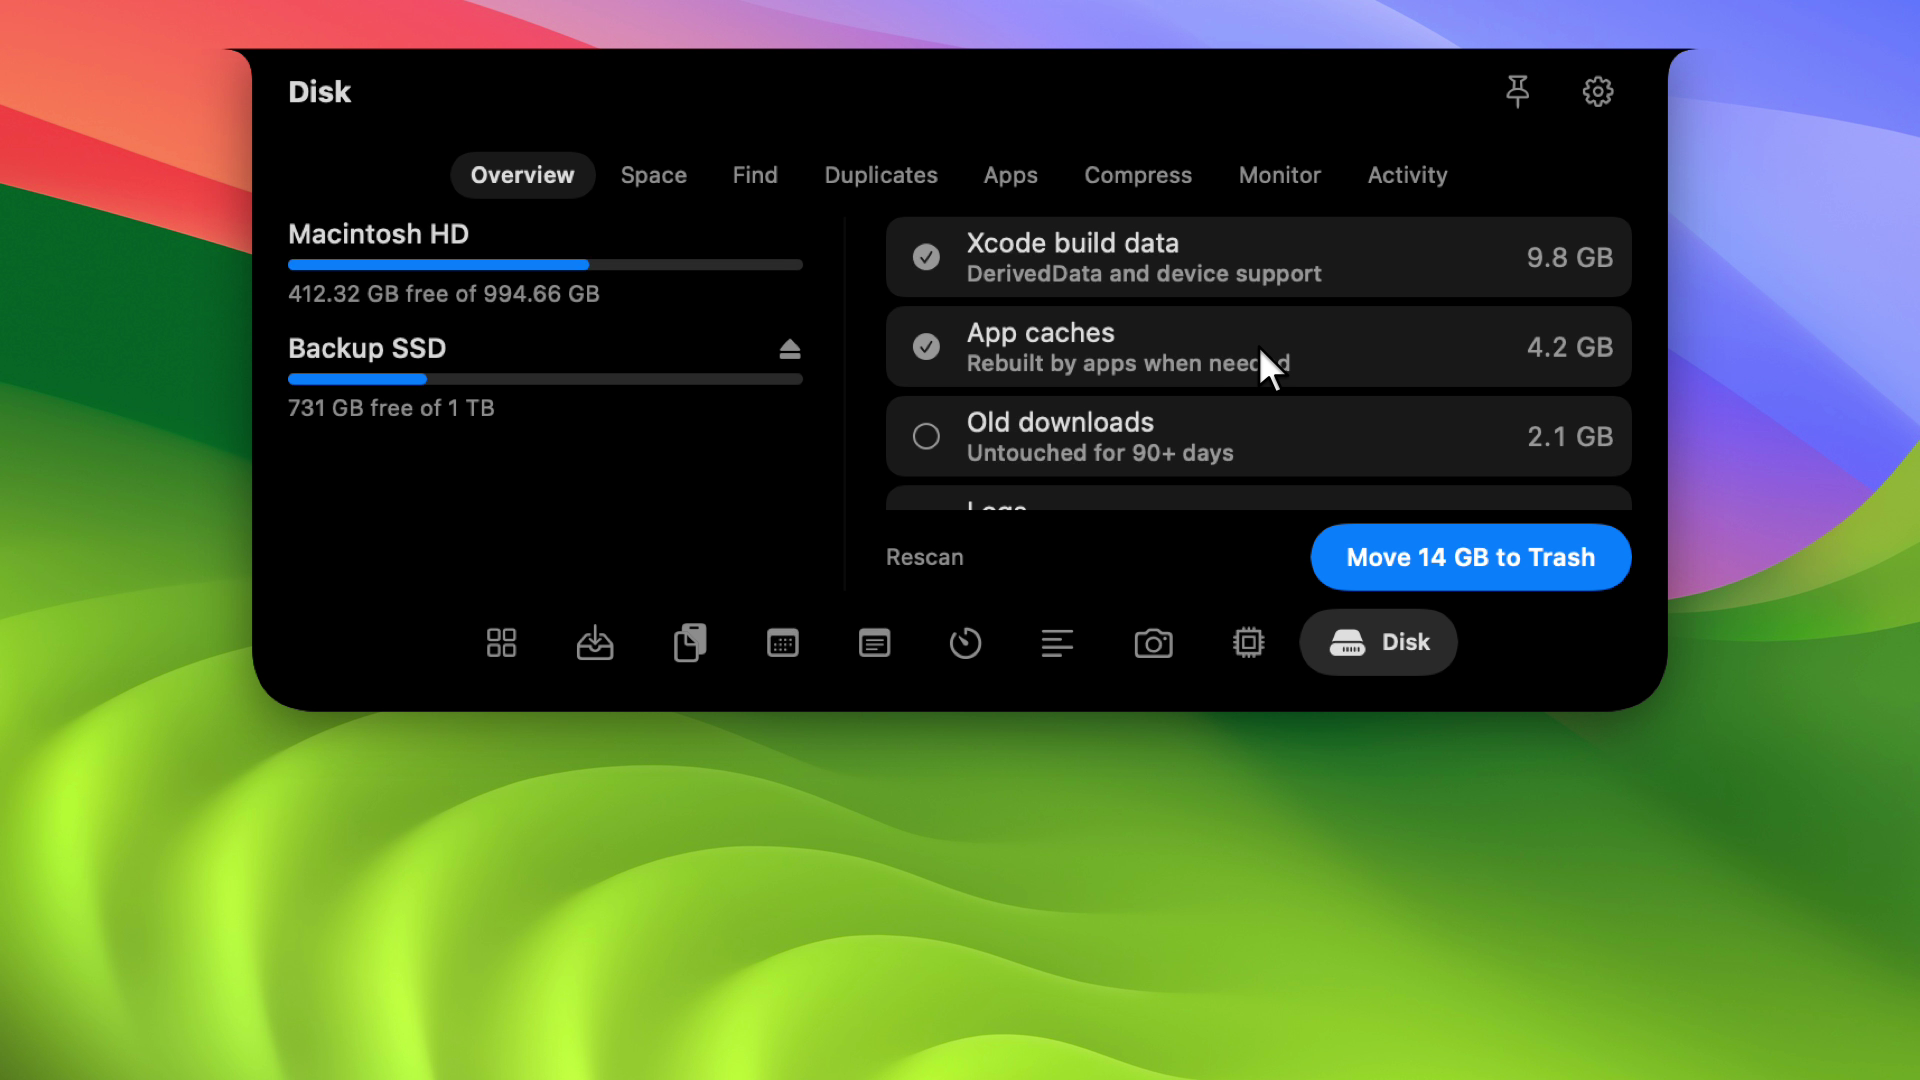Viewport: 1920px width, 1080px height.
Task: Open settings with the gear icon
Action: [x=1597, y=91]
